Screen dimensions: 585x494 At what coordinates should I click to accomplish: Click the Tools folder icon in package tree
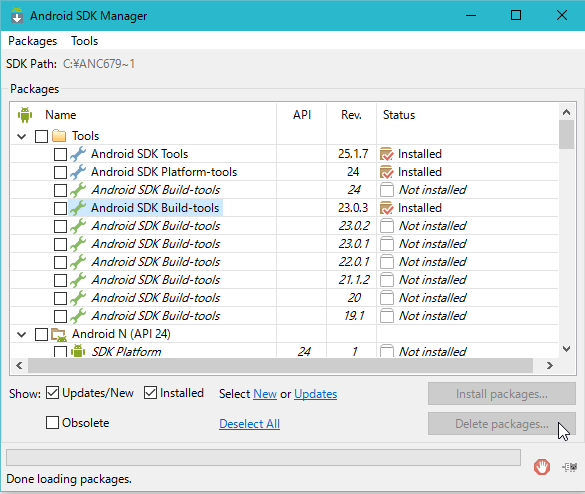tap(59, 136)
